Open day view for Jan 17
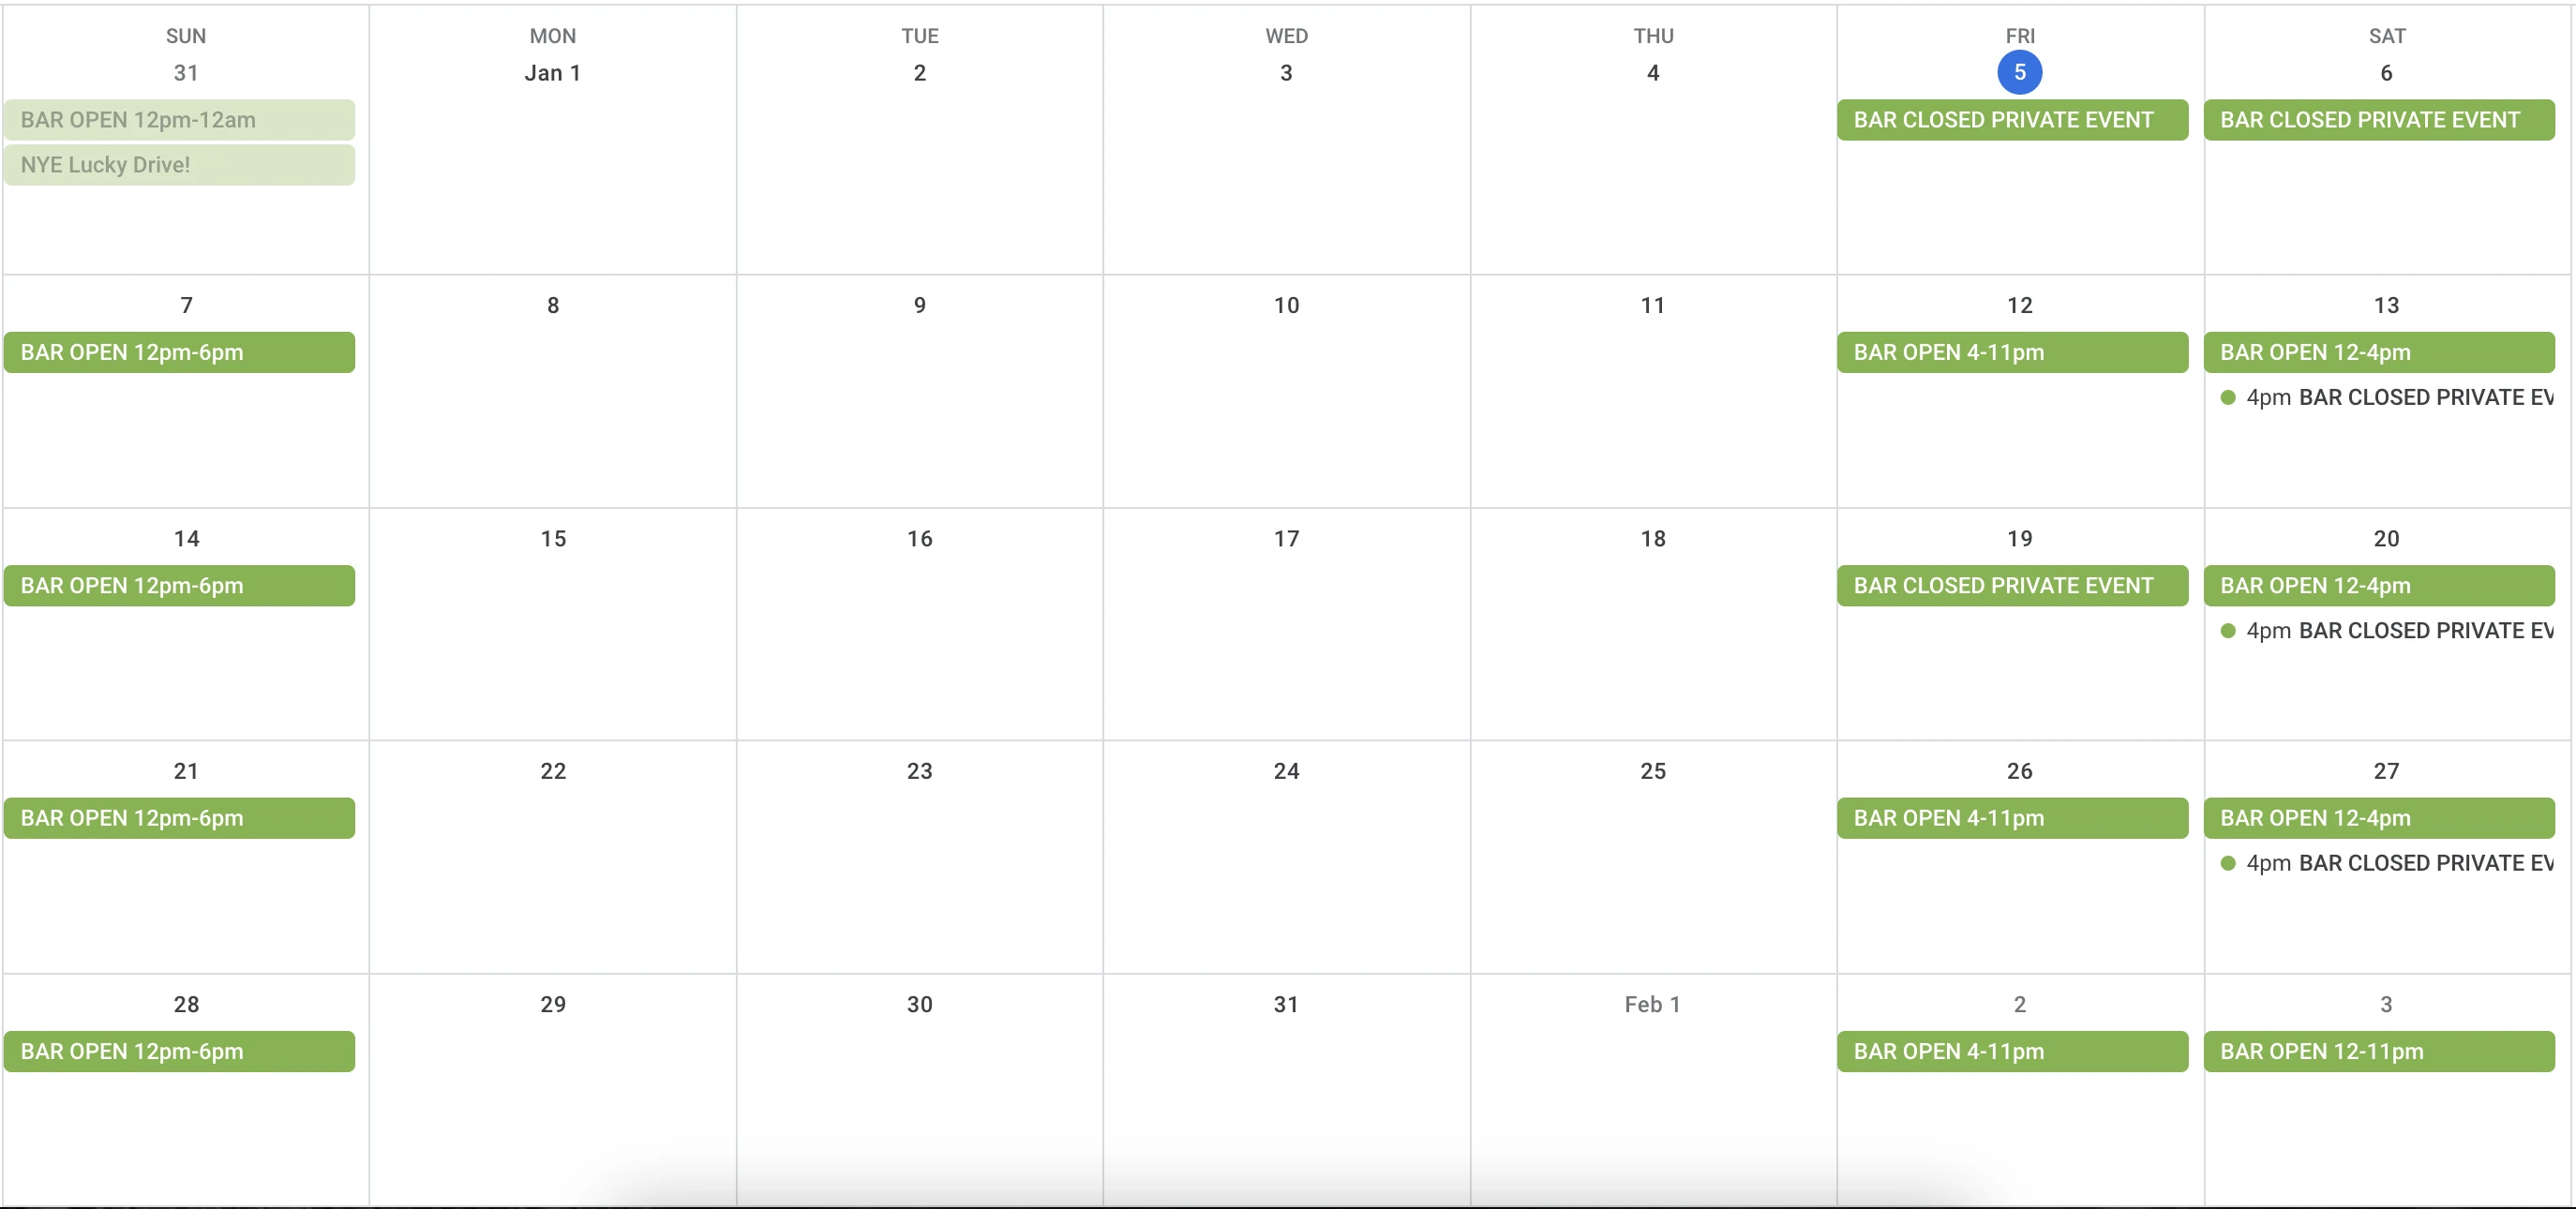Viewport: 2576px width, 1209px height. (1286, 538)
